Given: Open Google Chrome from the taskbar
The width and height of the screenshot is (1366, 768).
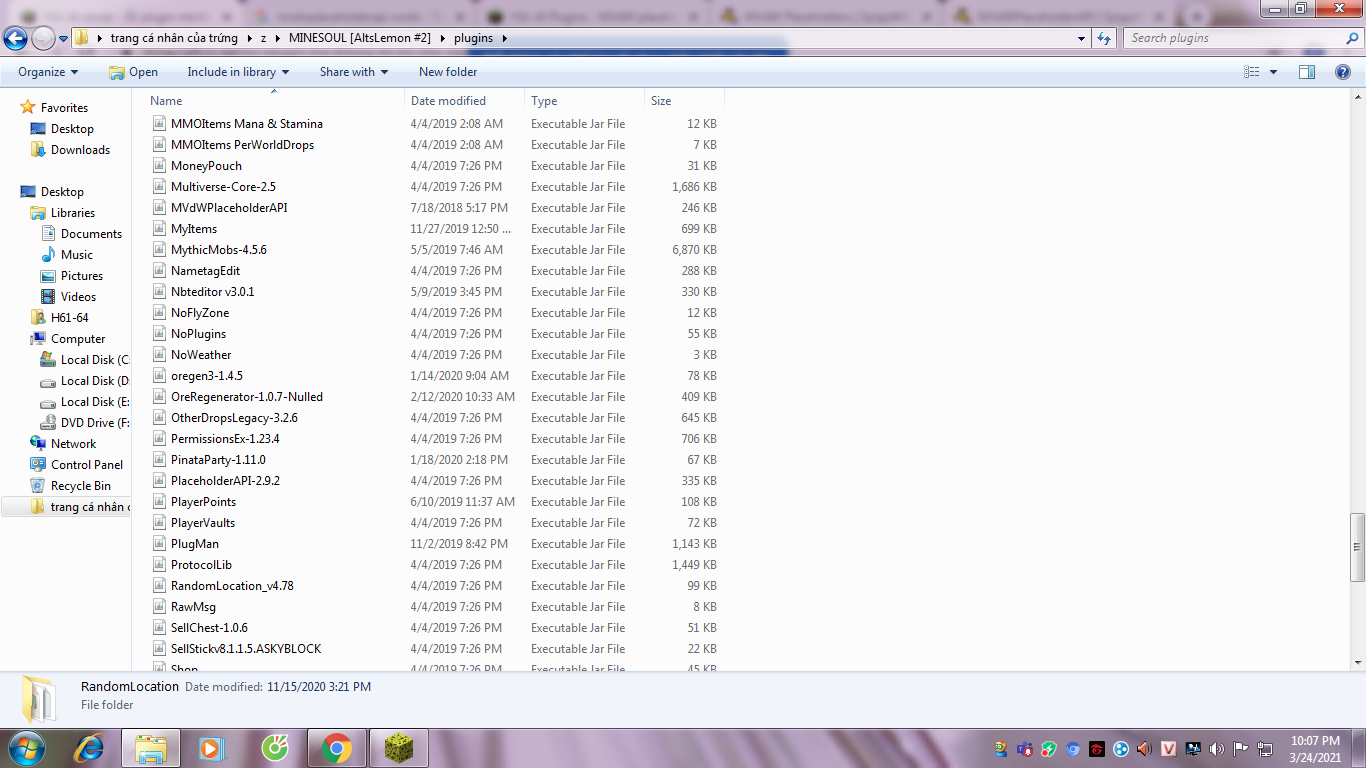Looking at the screenshot, I should 337,748.
